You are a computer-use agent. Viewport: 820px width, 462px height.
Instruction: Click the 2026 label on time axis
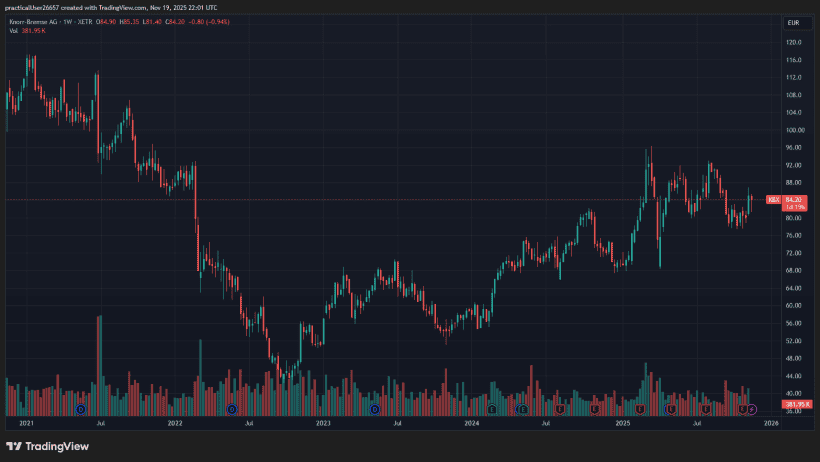click(771, 424)
